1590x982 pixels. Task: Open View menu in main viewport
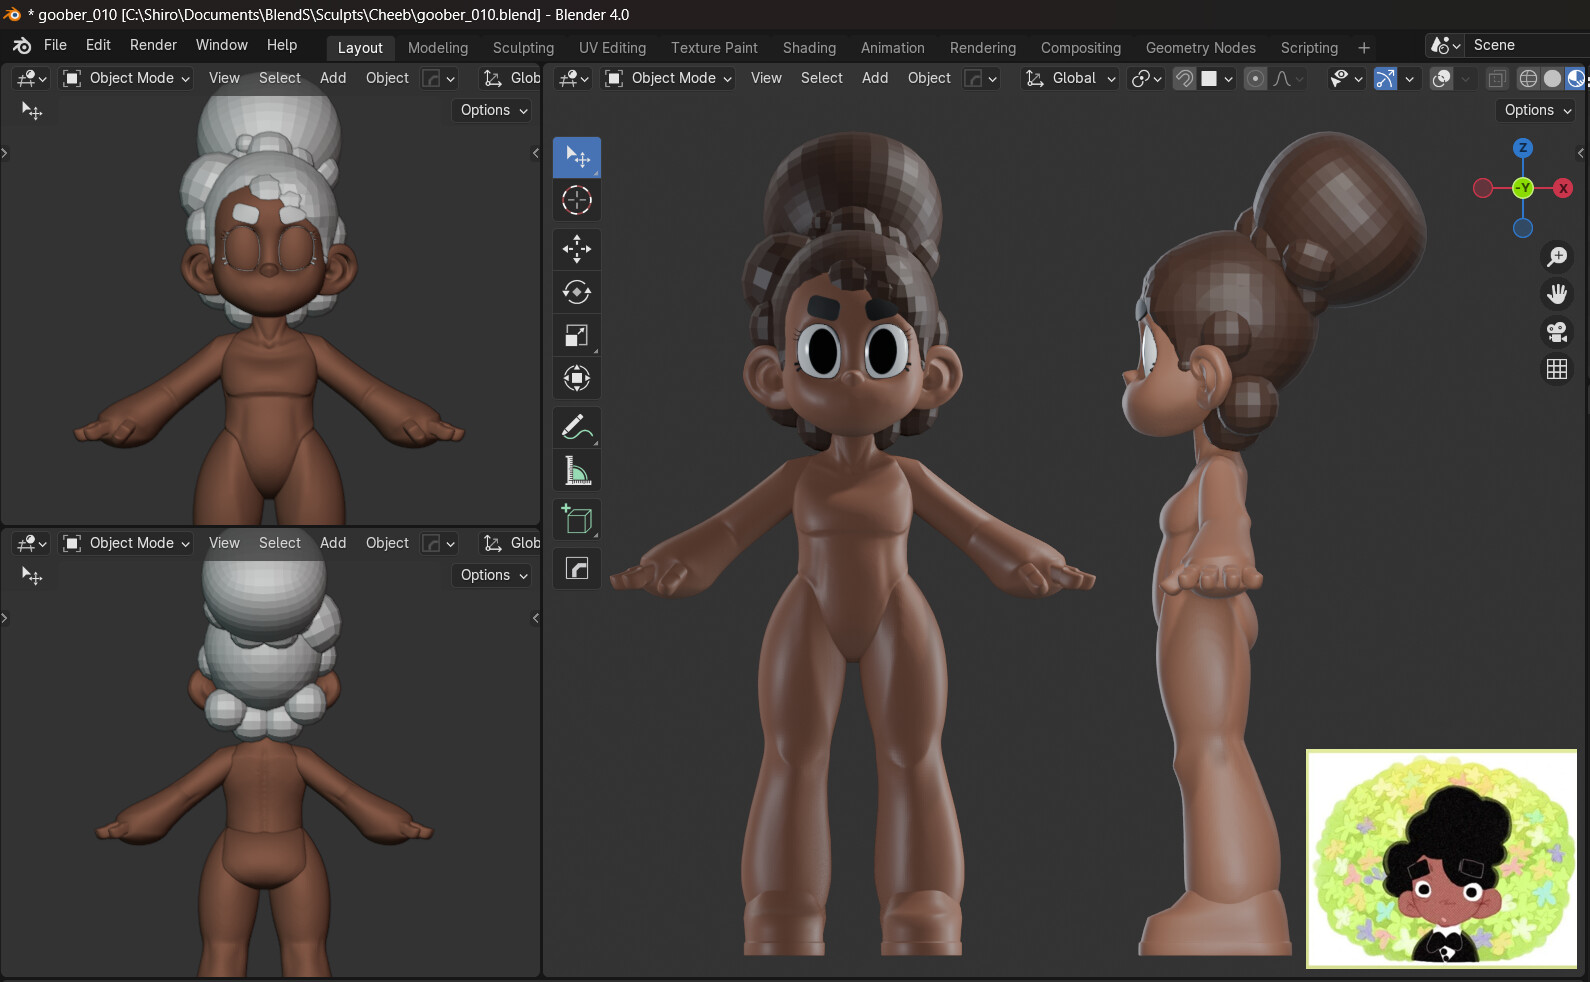[766, 78]
